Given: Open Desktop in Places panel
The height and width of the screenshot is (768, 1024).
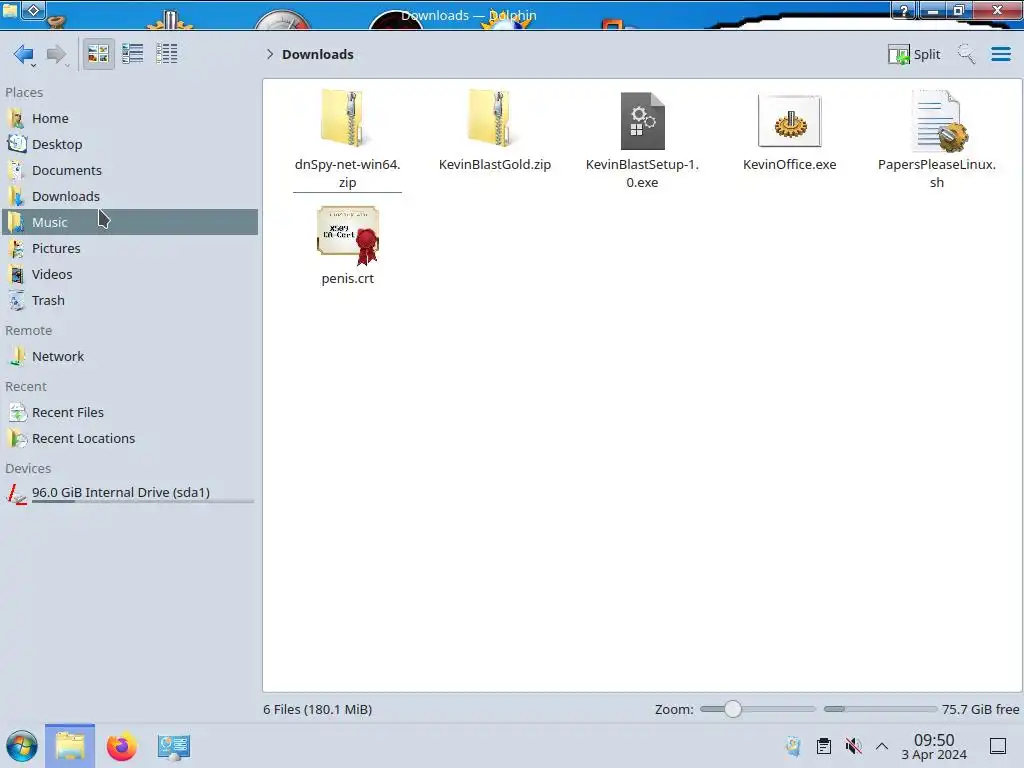Looking at the screenshot, I should click(x=130, y=144).
